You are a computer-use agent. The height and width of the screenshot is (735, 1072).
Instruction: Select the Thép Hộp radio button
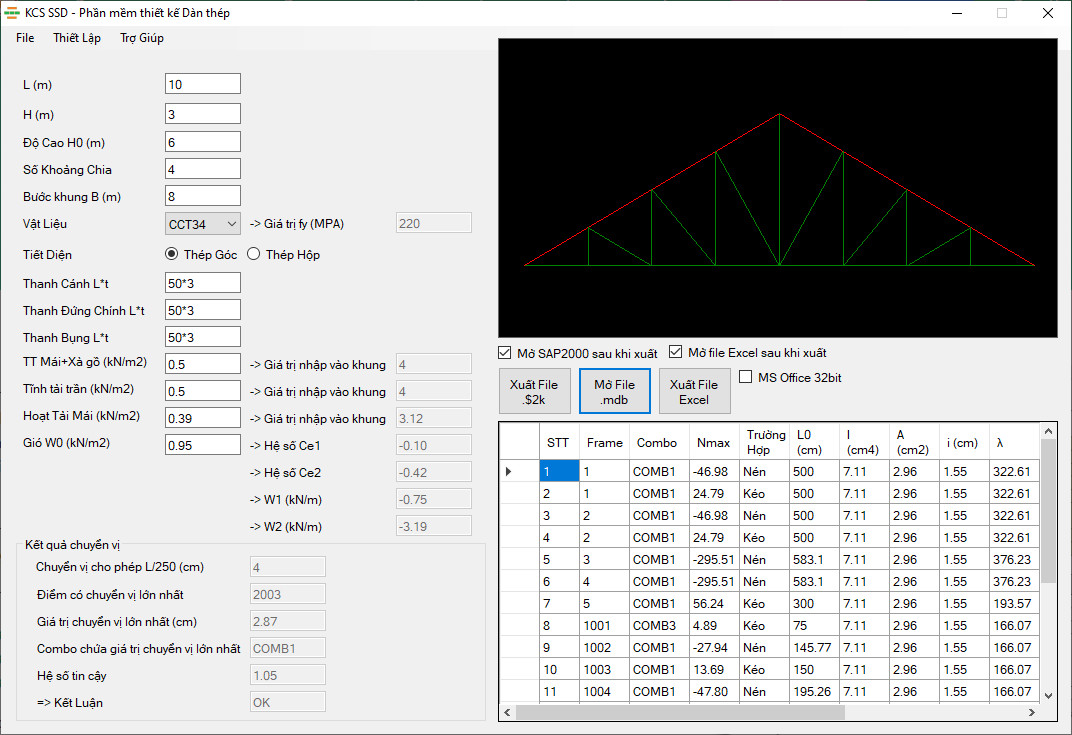pyautogui.click(x=254, y=254)
